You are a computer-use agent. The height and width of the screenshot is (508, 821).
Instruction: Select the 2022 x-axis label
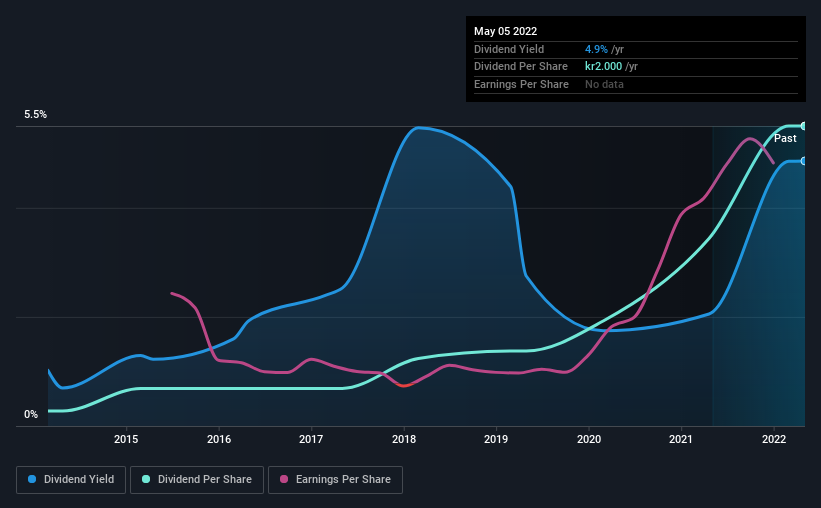pyautogui.click(x=774, y=439)
